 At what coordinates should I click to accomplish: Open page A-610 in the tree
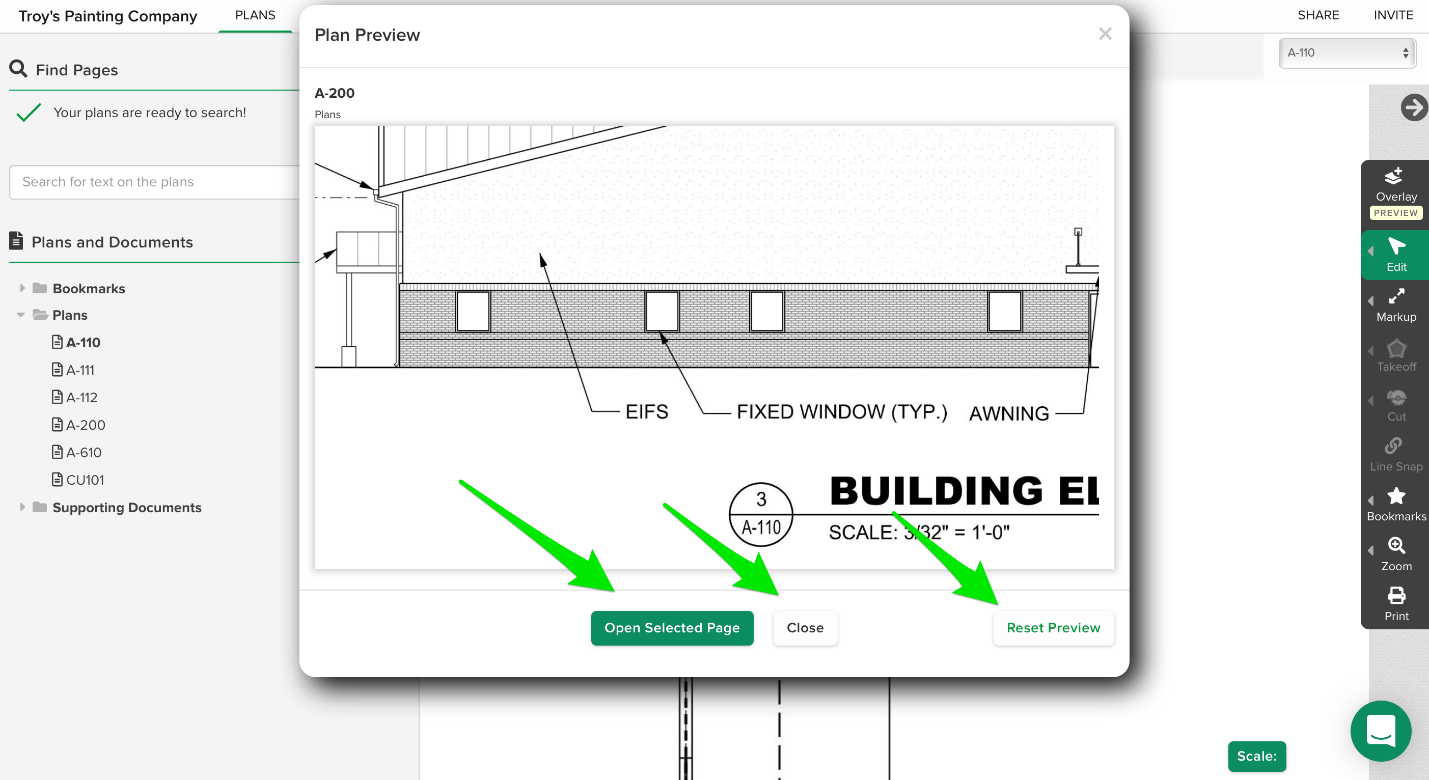click(84, 452)
